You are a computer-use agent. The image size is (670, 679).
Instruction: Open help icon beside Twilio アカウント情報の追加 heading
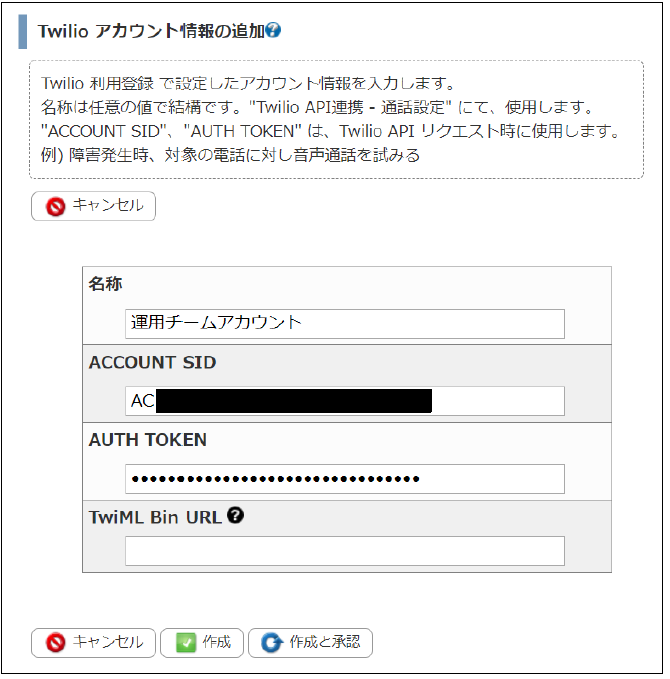click(x=274, y=30)
